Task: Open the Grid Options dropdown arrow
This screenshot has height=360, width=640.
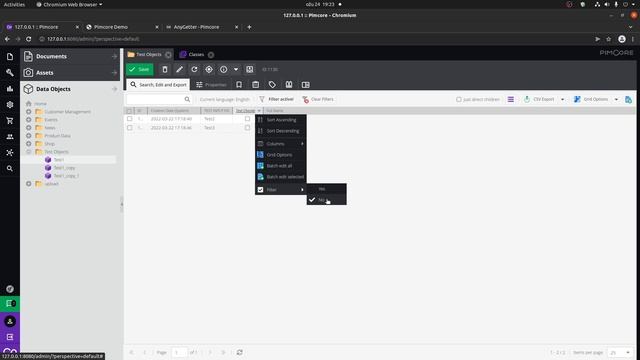Action: (616, 99)
